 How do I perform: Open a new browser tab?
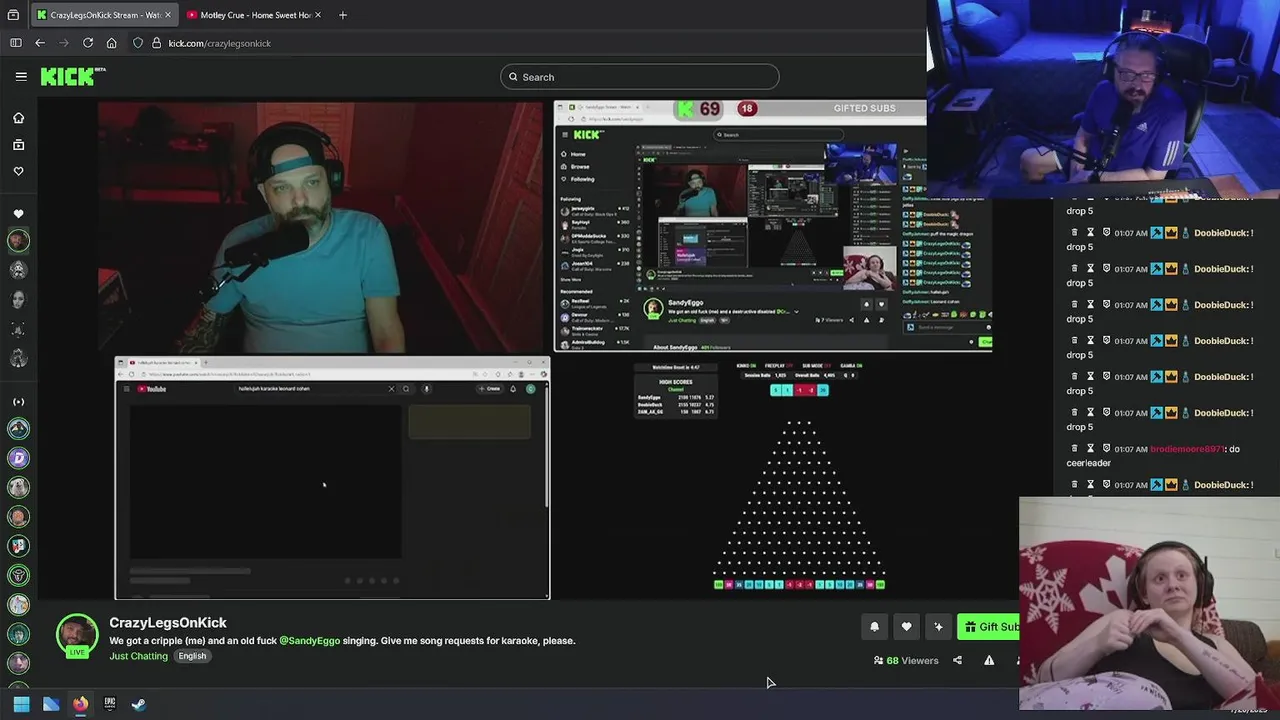(x=343, y=15)
